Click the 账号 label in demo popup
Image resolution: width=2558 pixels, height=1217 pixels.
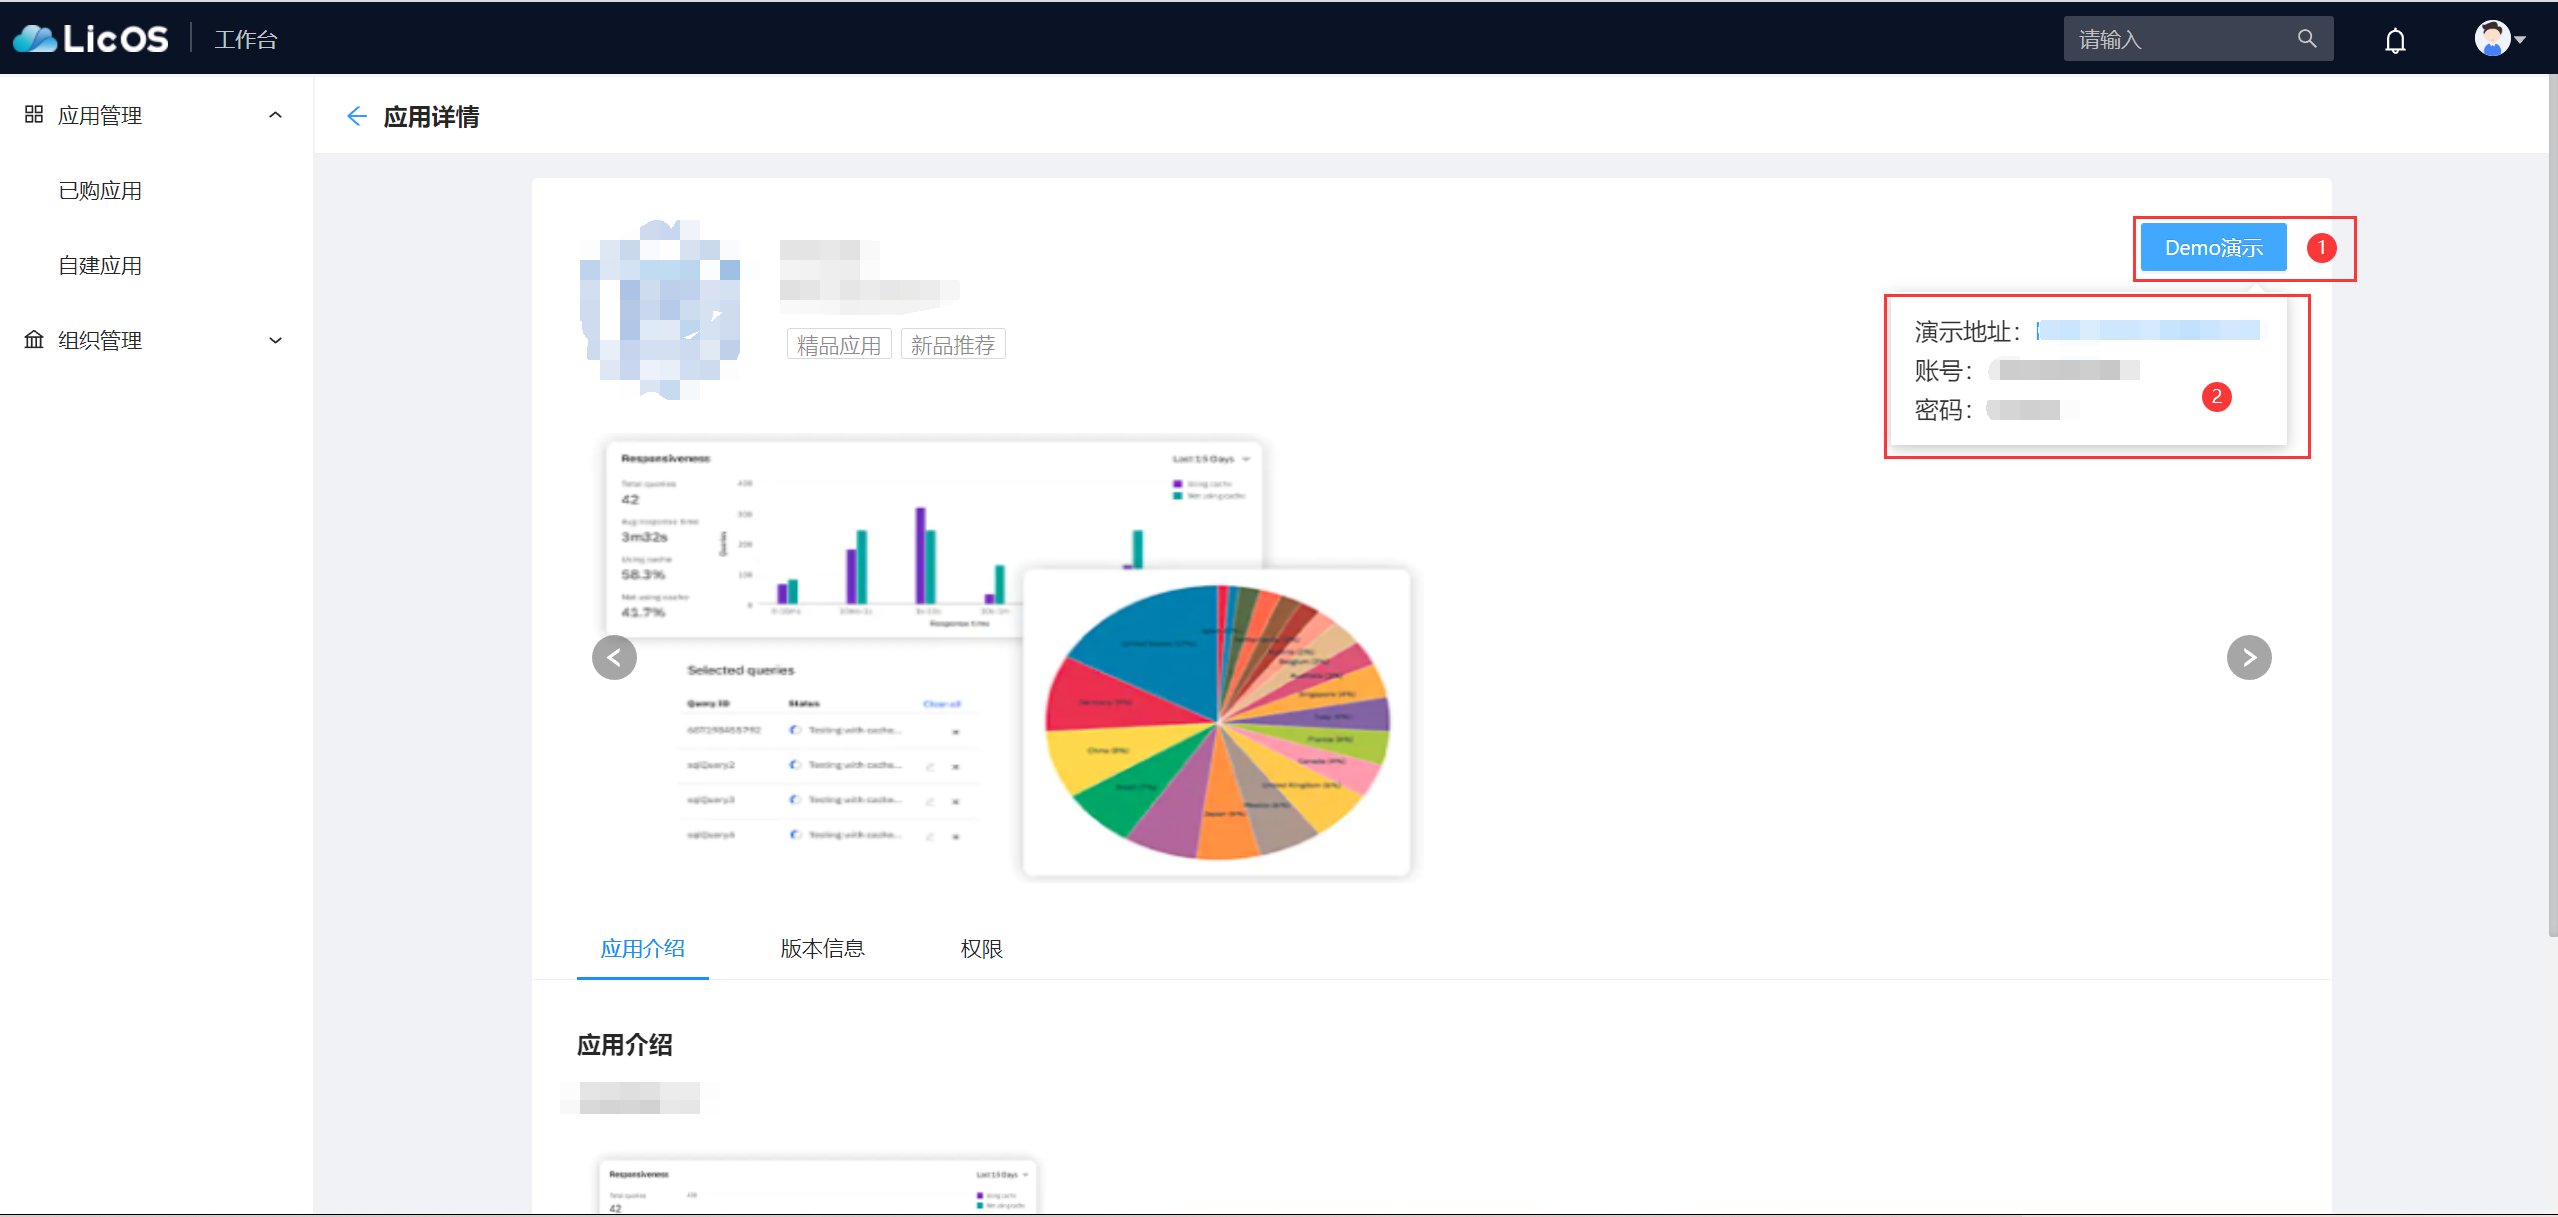[x=1943, y=371]
